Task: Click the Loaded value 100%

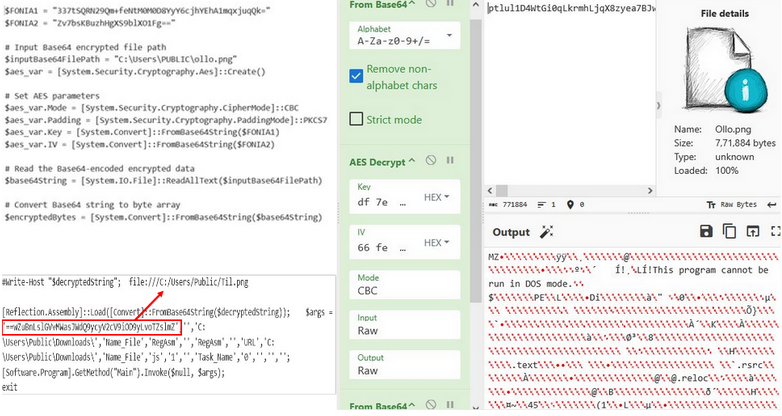Action: 727,171
